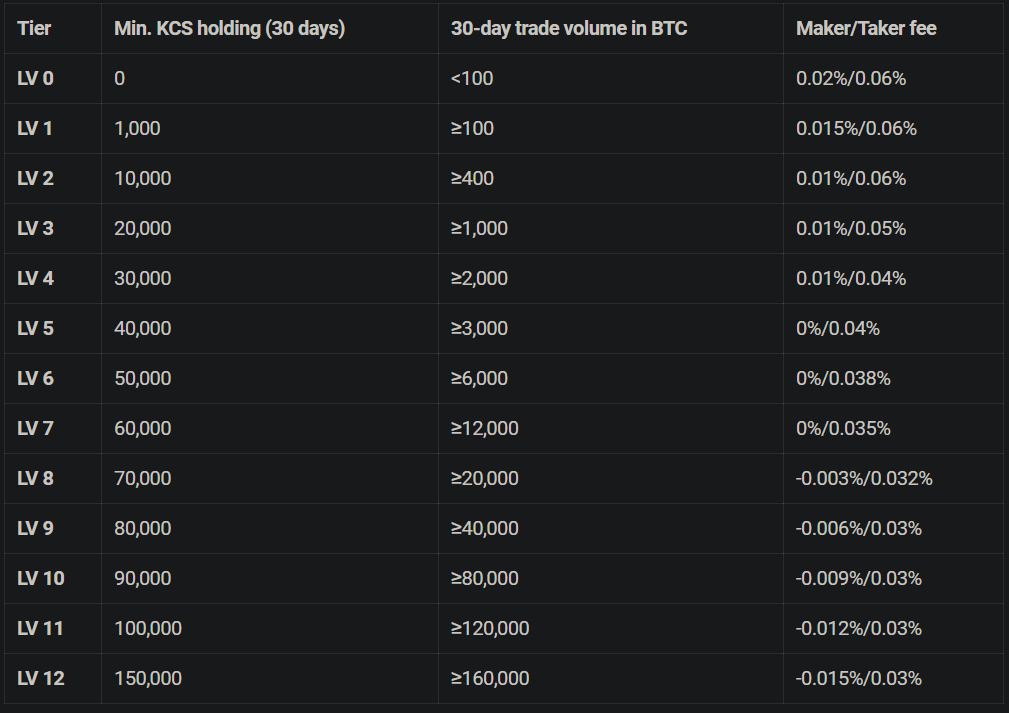1009x713 pixels.
Task: Select the LV 10 tier label
Action: coord(41,579)
